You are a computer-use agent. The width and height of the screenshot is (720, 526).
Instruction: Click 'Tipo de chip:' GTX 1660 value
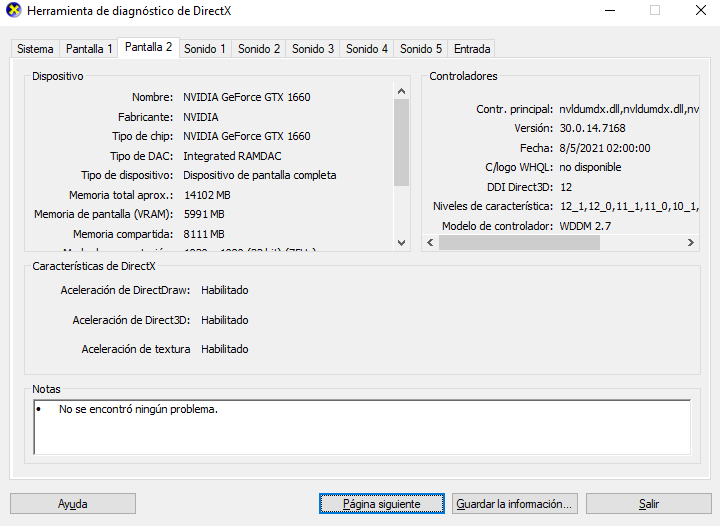tap(247, 136)
